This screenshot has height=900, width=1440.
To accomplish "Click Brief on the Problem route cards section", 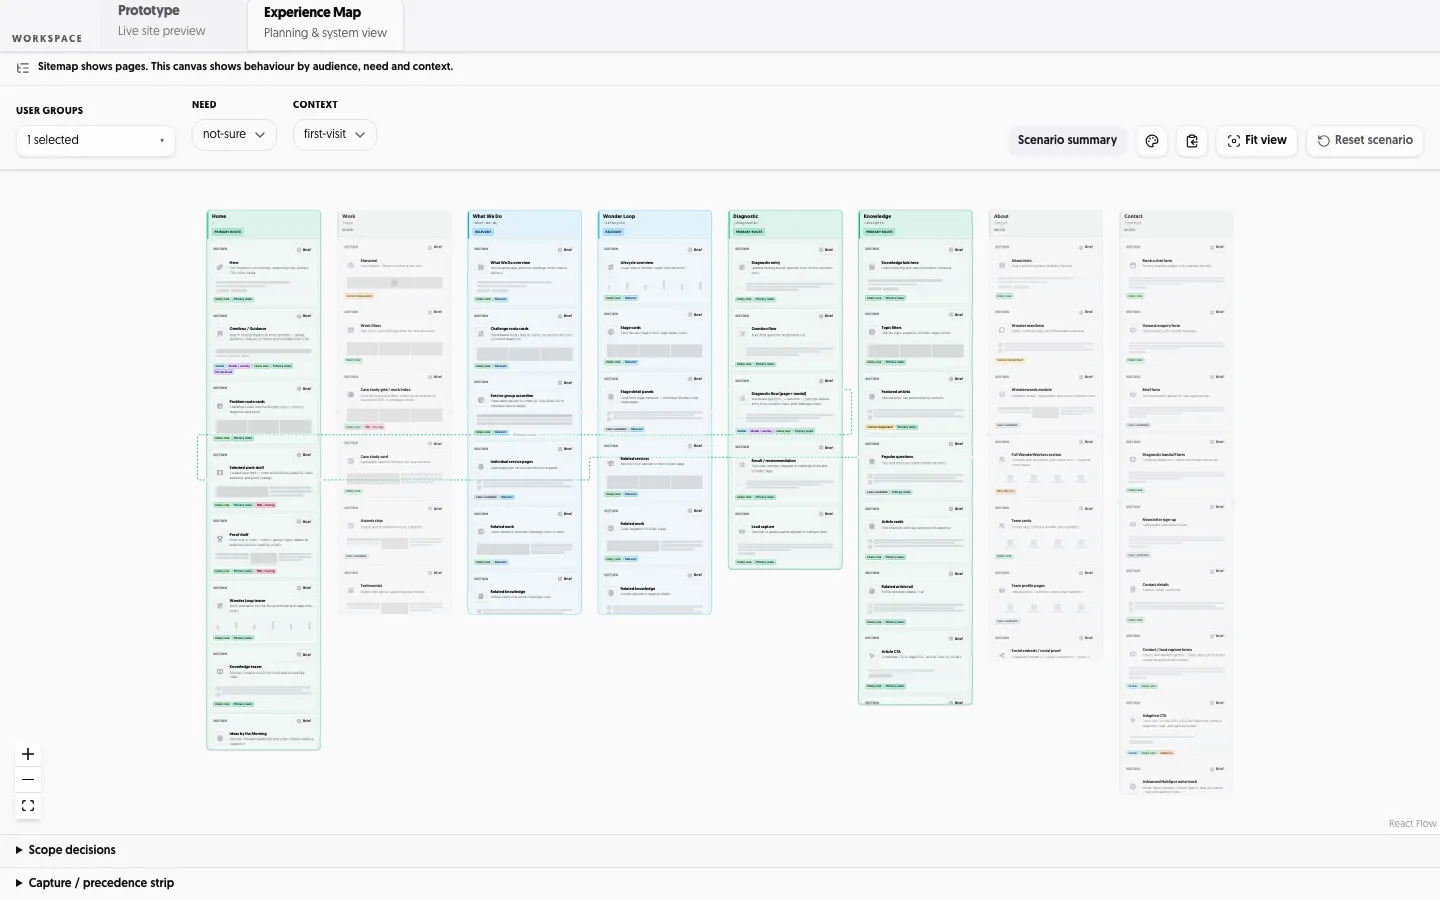I will [x=304, y=389].
